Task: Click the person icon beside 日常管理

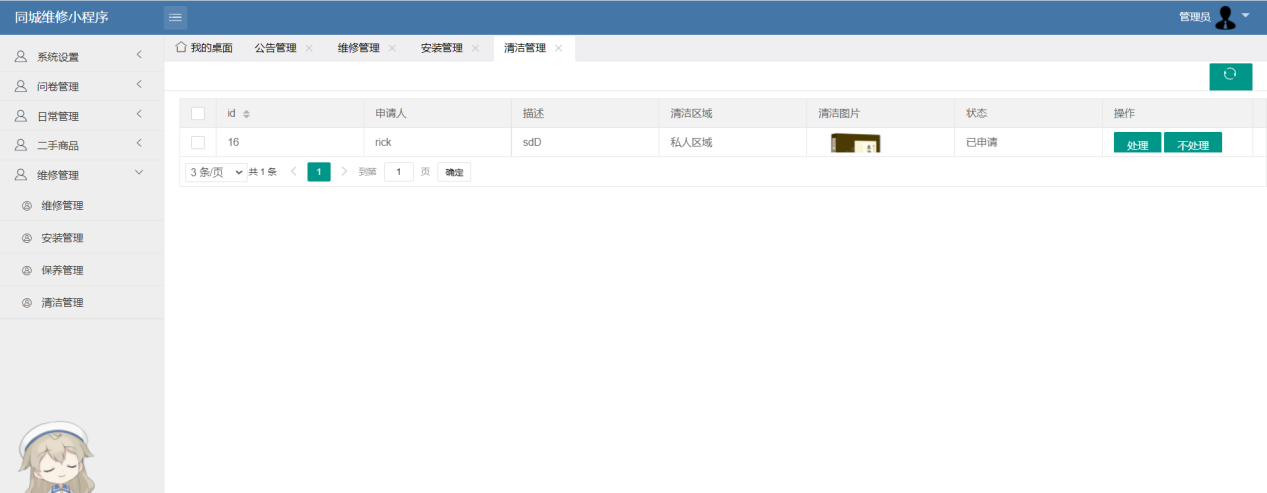Action: click(21, 116)
